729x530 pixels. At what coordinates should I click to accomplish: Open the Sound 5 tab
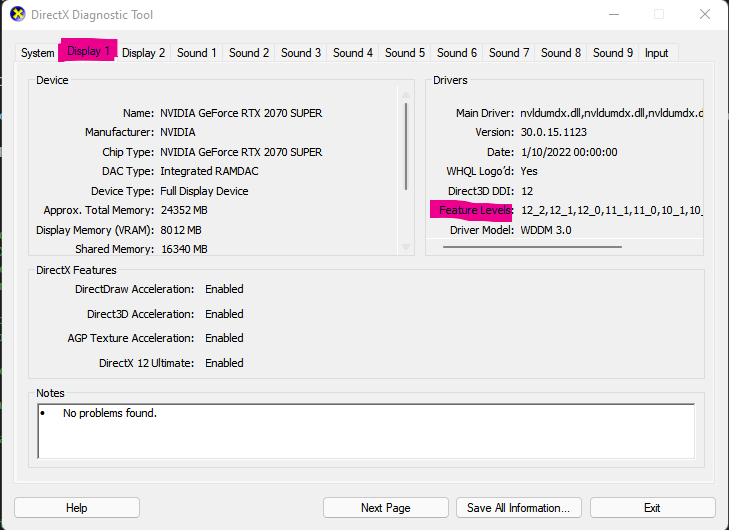coord(405,53)
